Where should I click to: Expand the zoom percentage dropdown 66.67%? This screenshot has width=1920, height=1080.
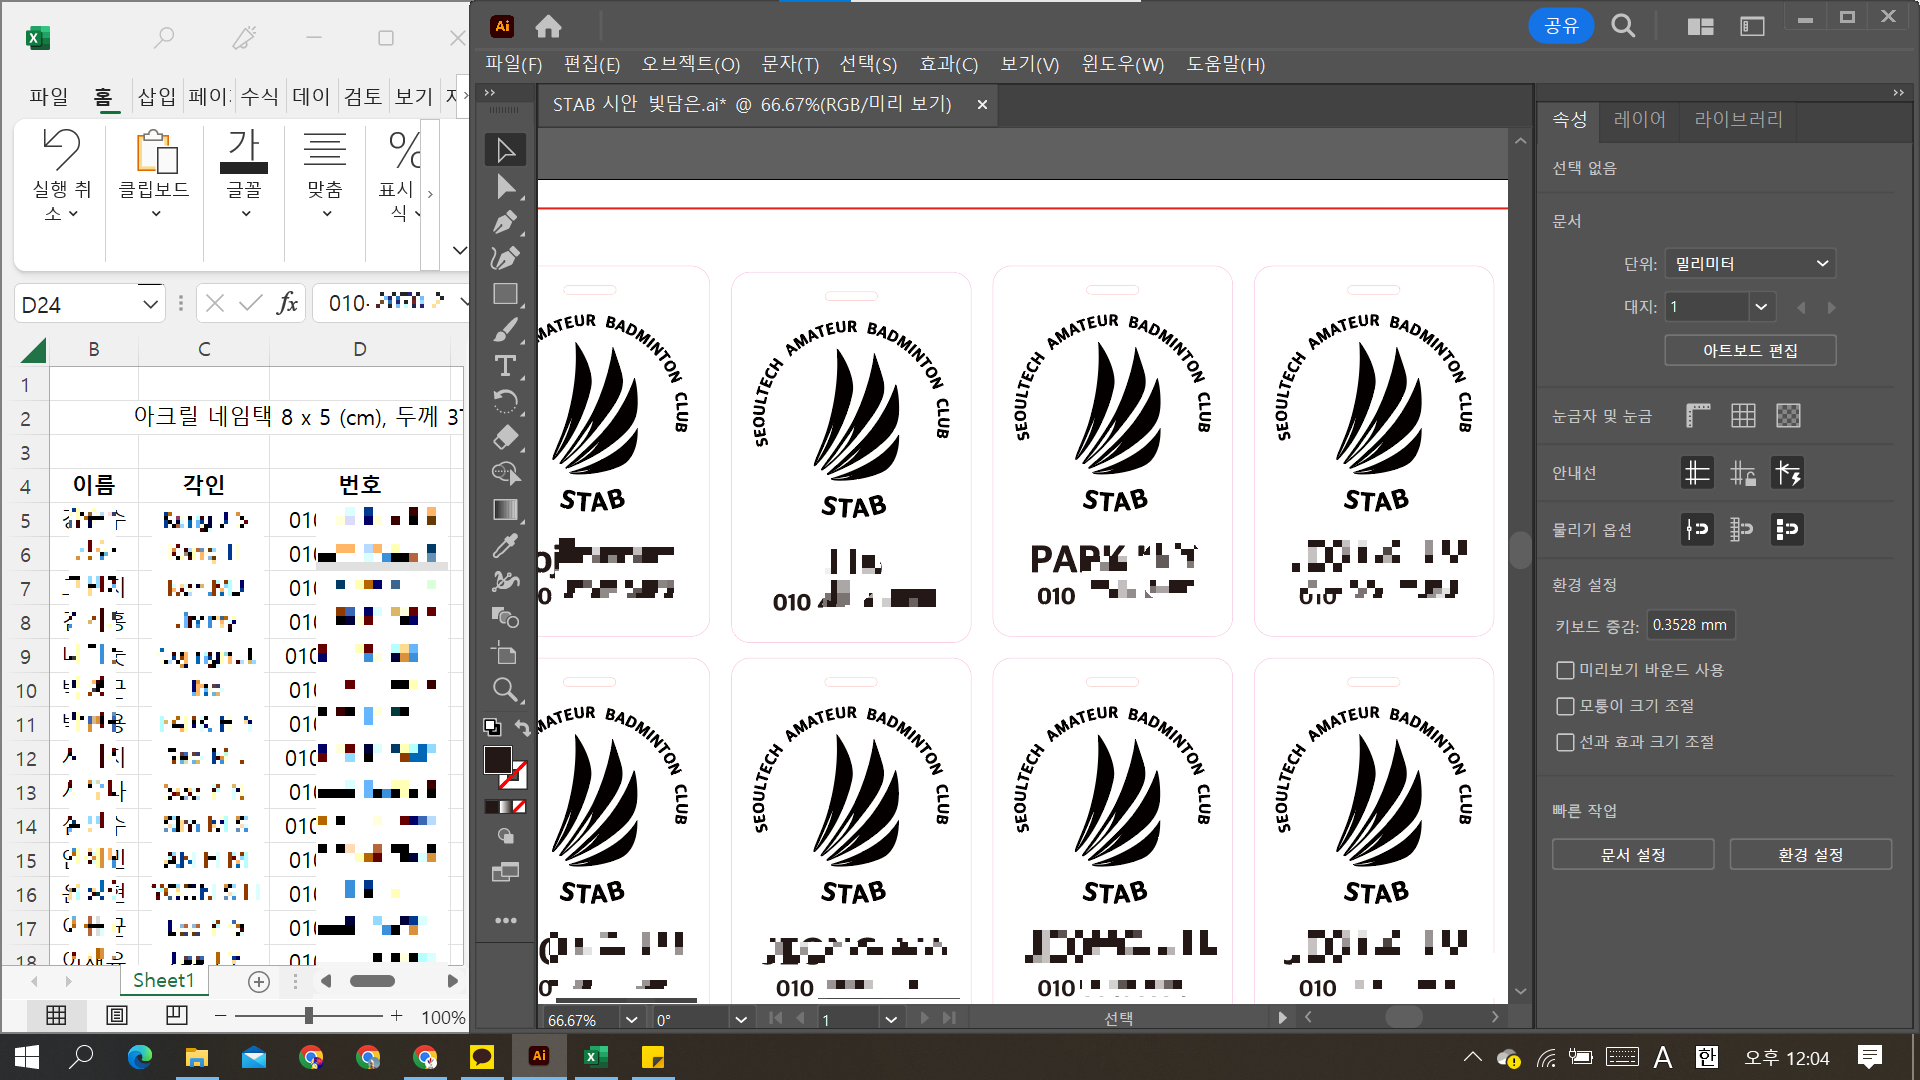point(631,1019)
